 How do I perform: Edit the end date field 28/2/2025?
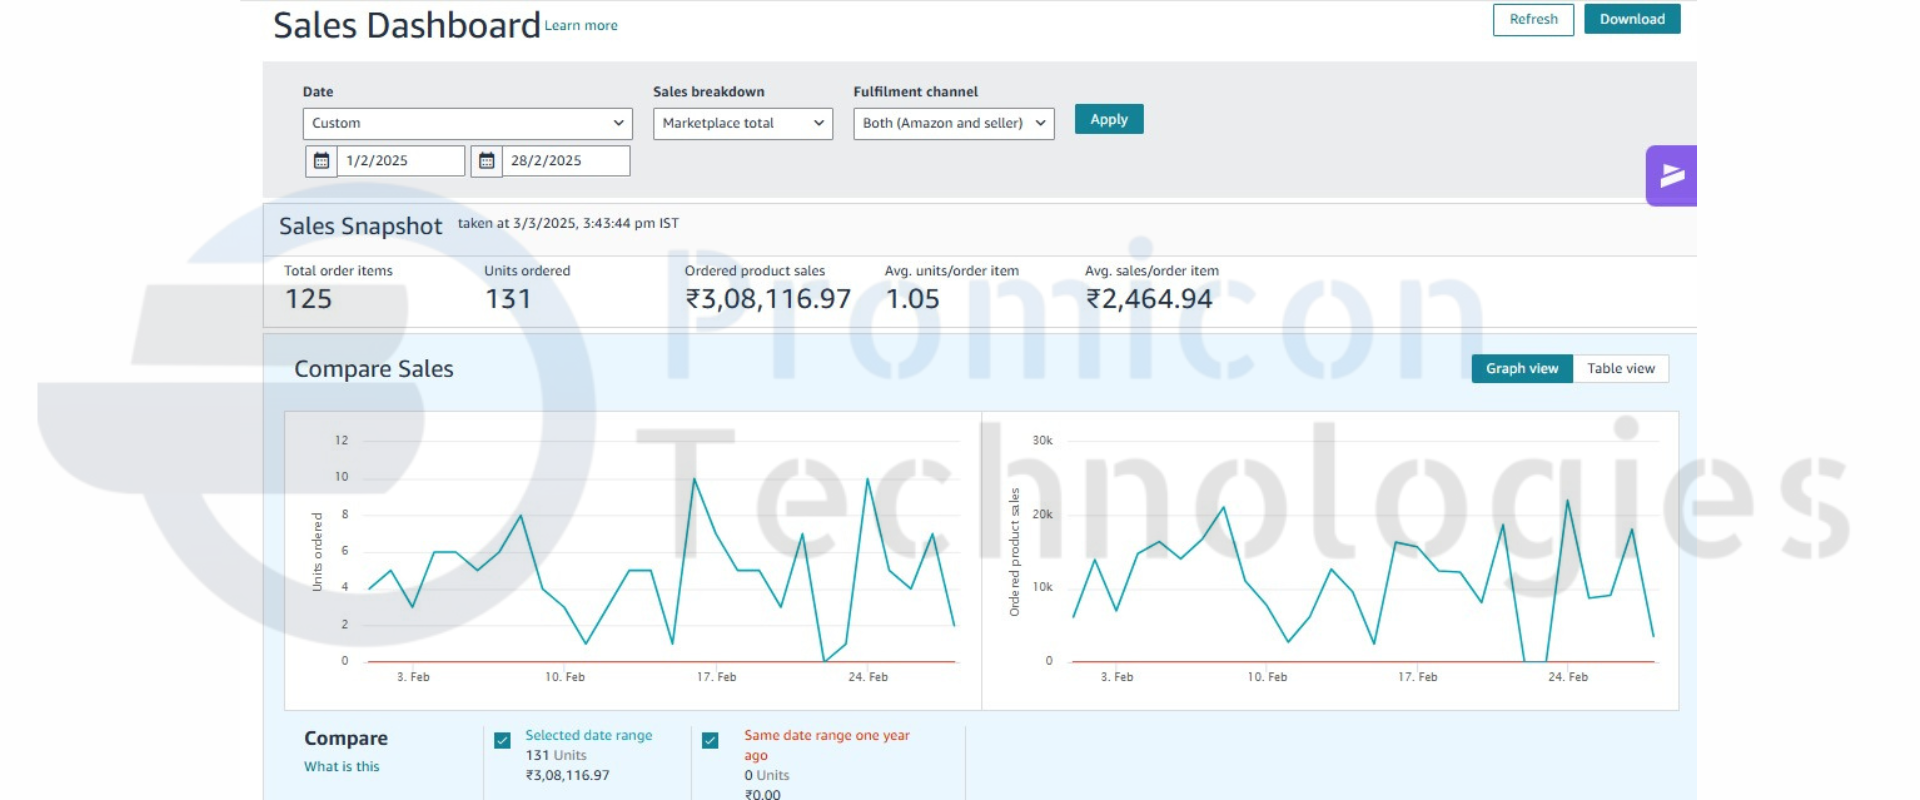(x=565, y=161)
